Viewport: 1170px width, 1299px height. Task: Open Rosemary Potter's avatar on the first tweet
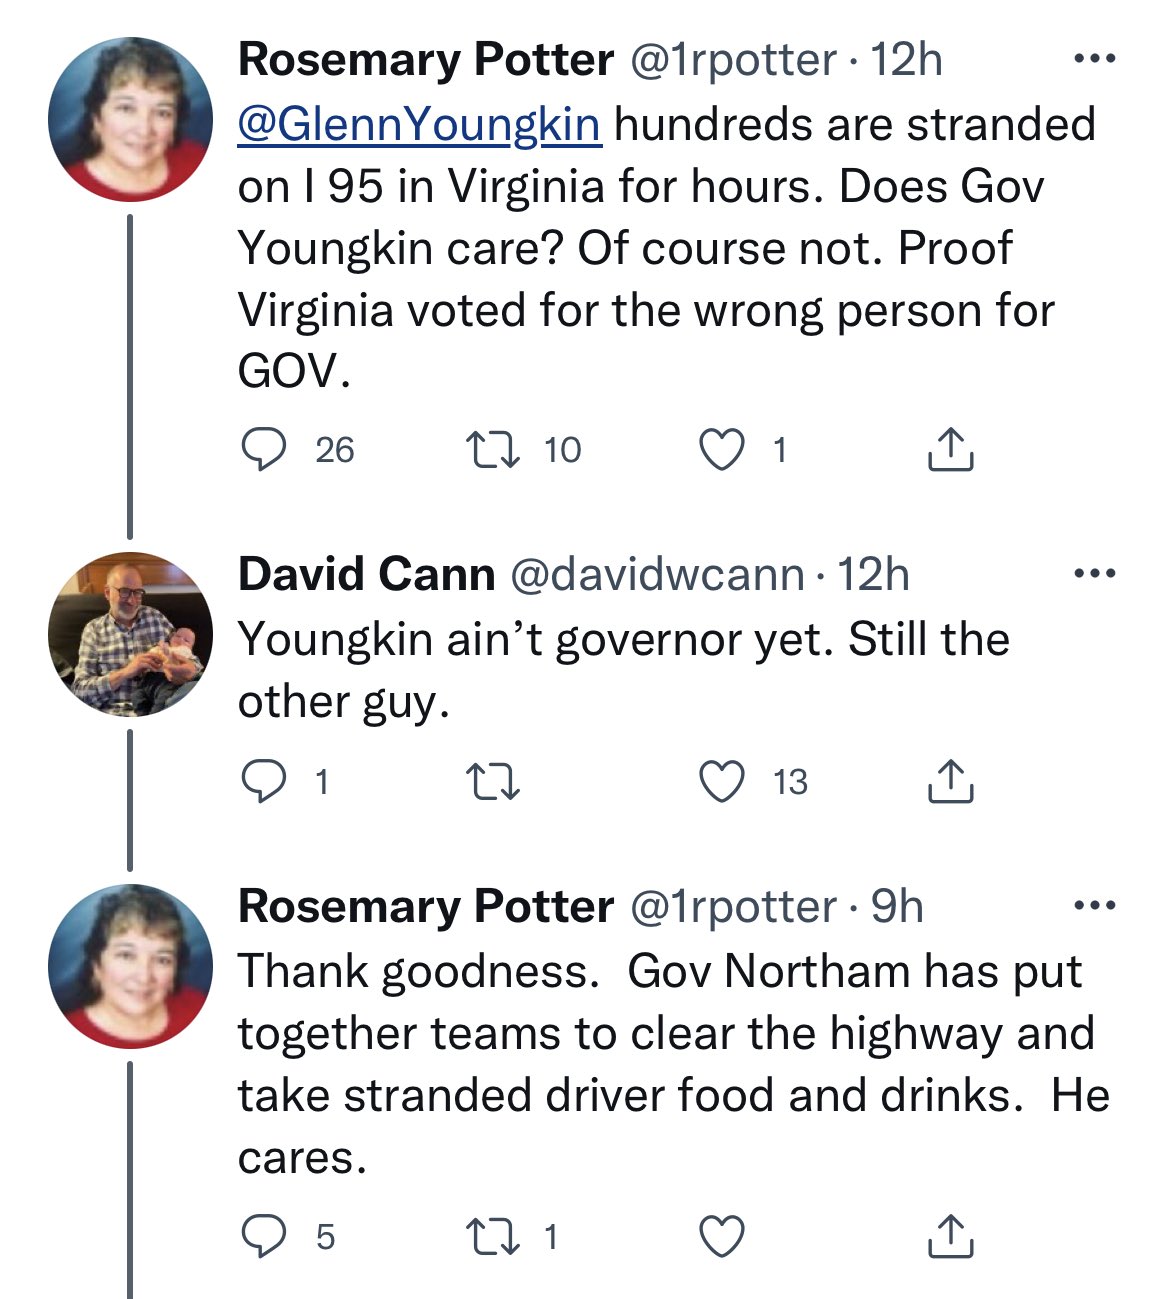pos(130,120)
